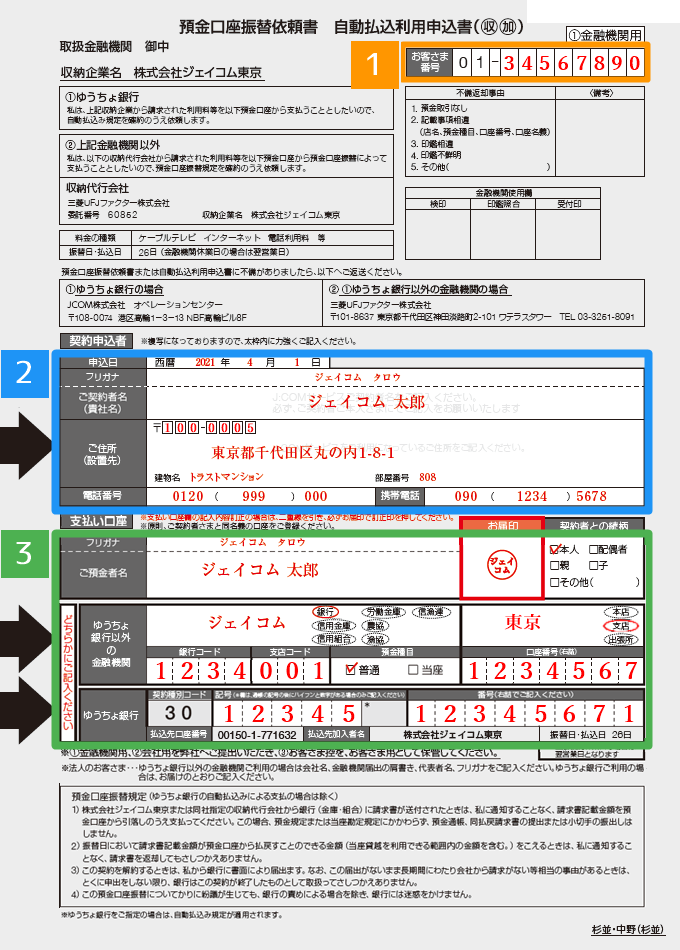Select the circled 銀行 institution type

coord(325,612)
